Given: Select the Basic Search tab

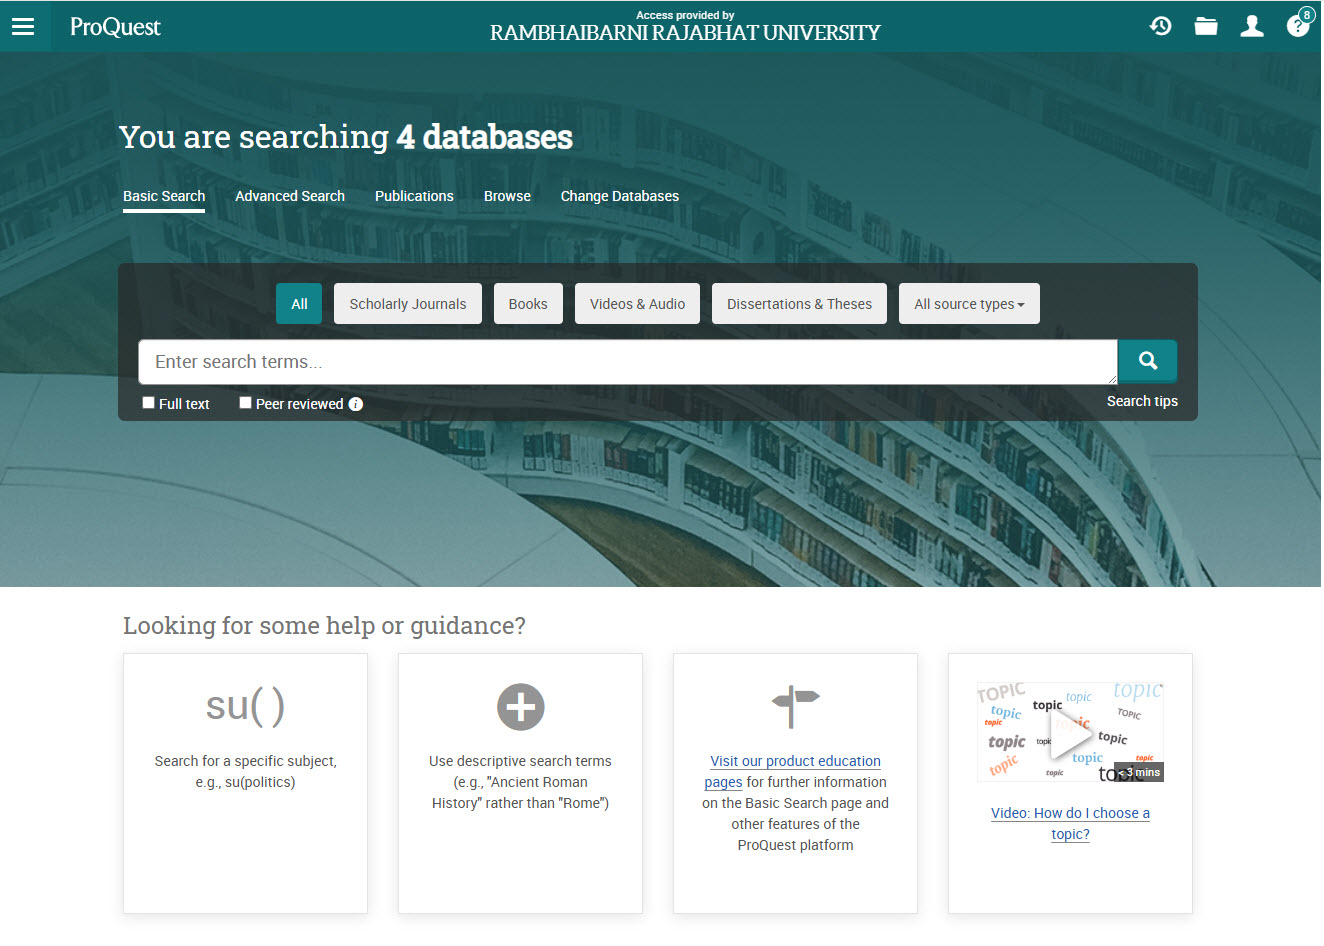Looking at the screenshot, I should pyautogui.click(x=164, y=196).
